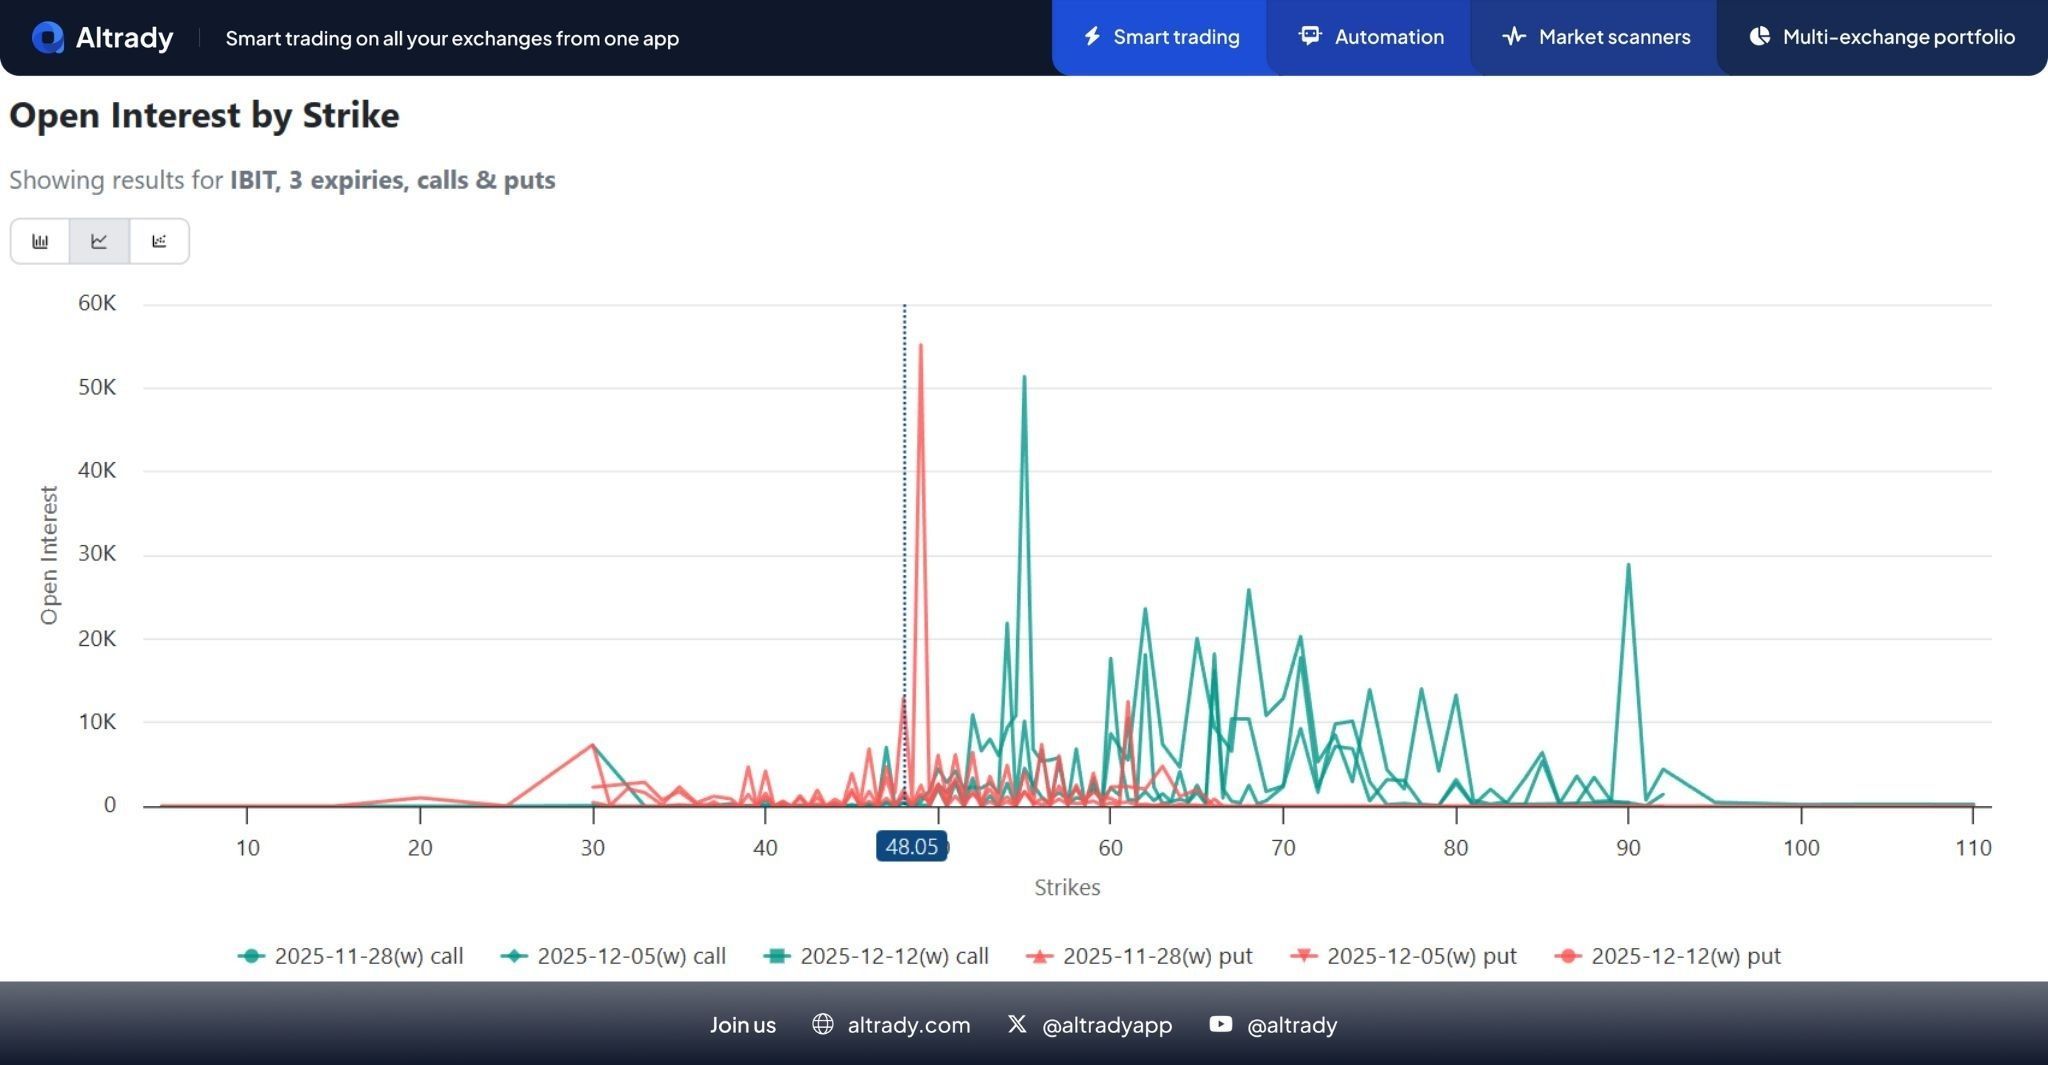Screen dimensions: 2048x1065
Task: Open the altrady.com link
Action: [x=908, y=1025]
